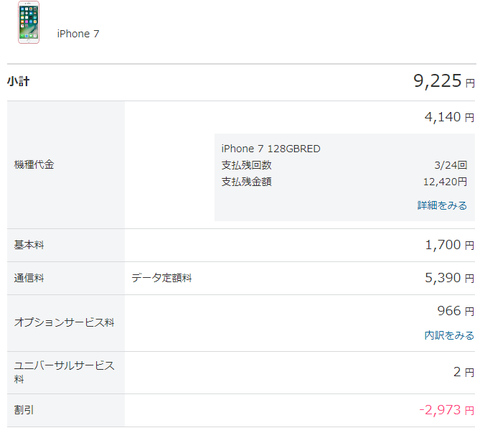Select the オプションサービス料 row label

pos(64,322)
